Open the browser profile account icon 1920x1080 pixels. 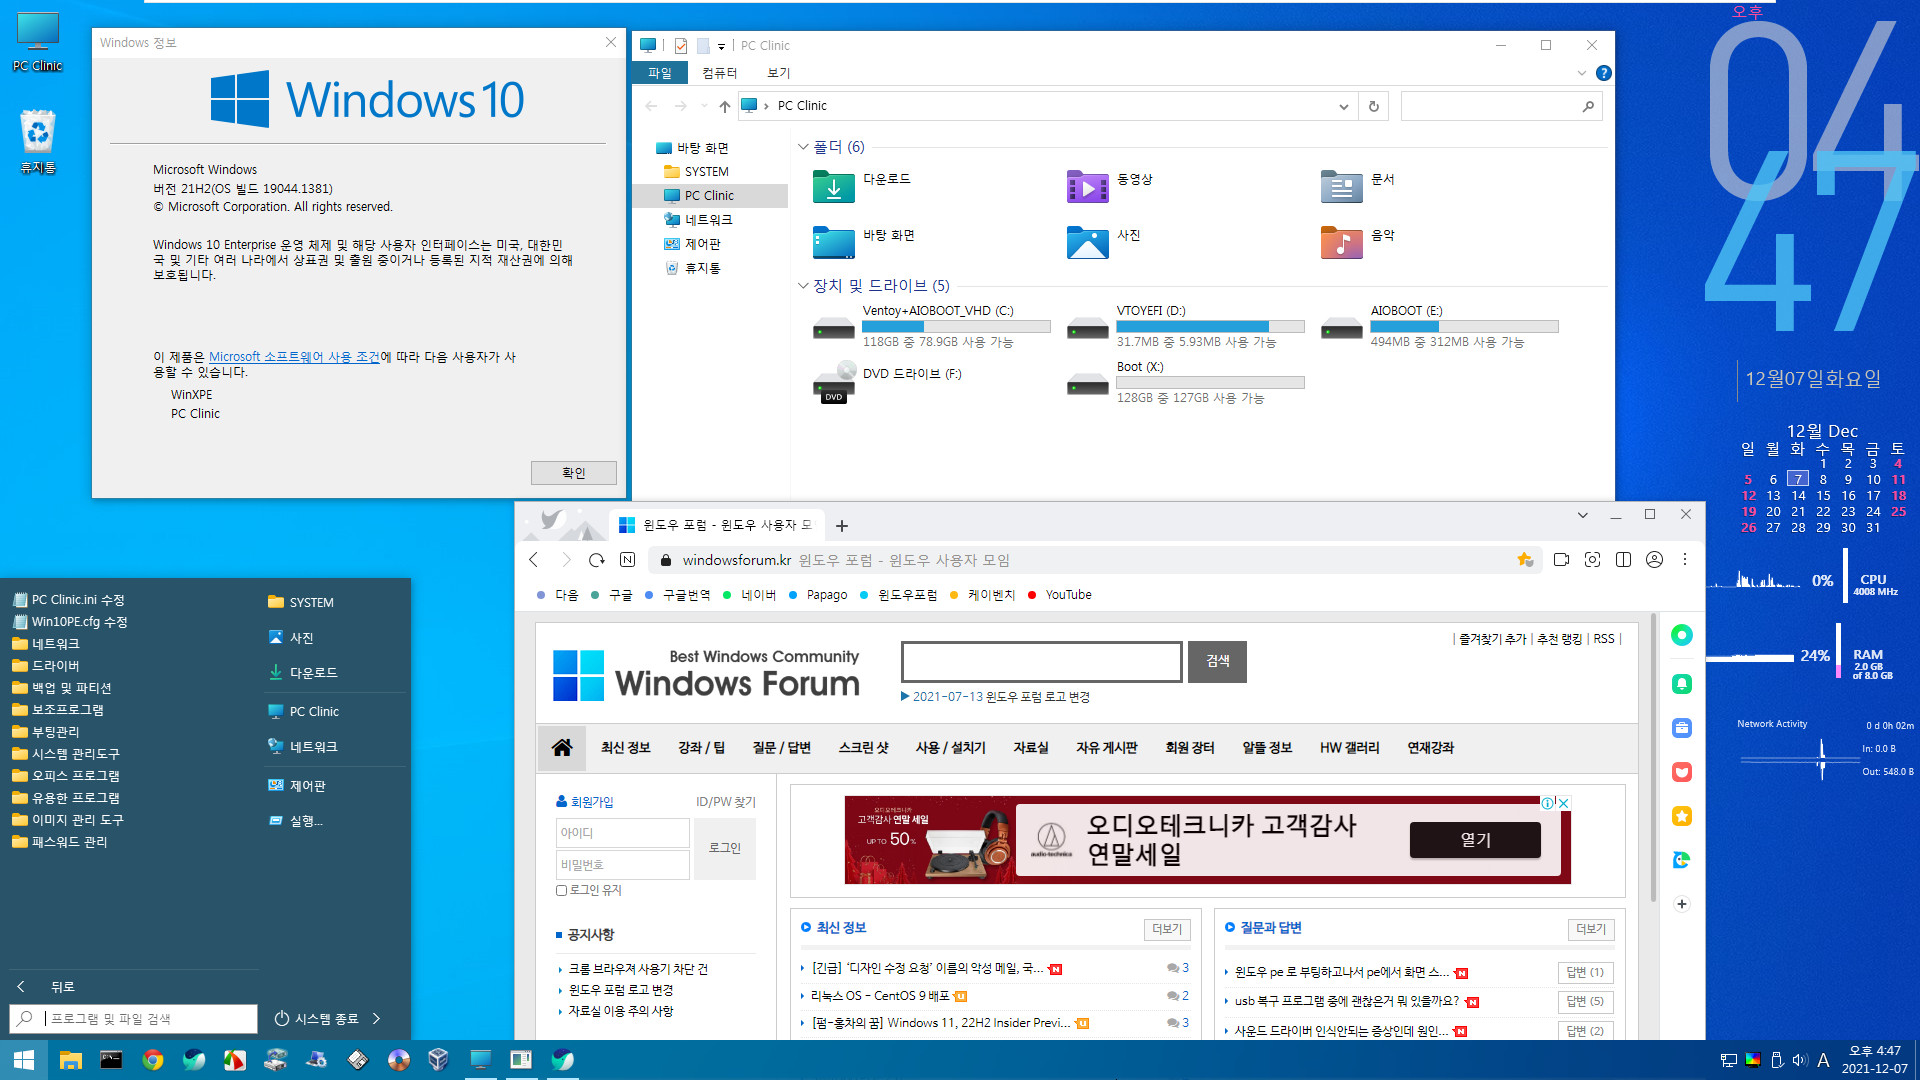(x=1654, y=560)
